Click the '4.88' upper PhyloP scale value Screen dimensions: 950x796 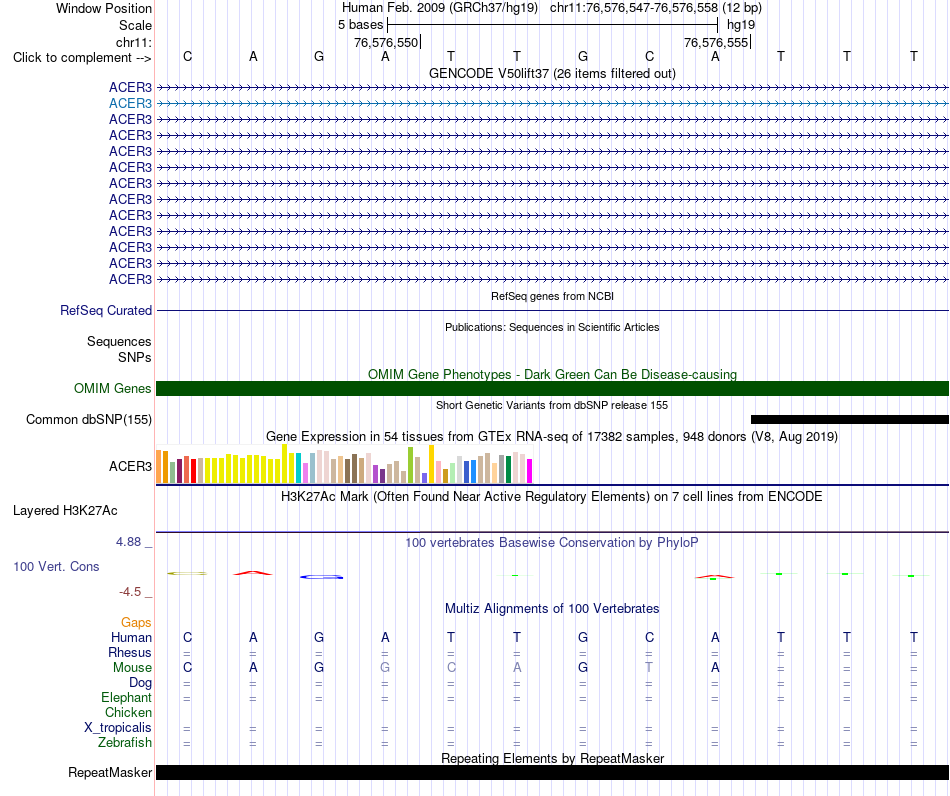tap(128, 542)
